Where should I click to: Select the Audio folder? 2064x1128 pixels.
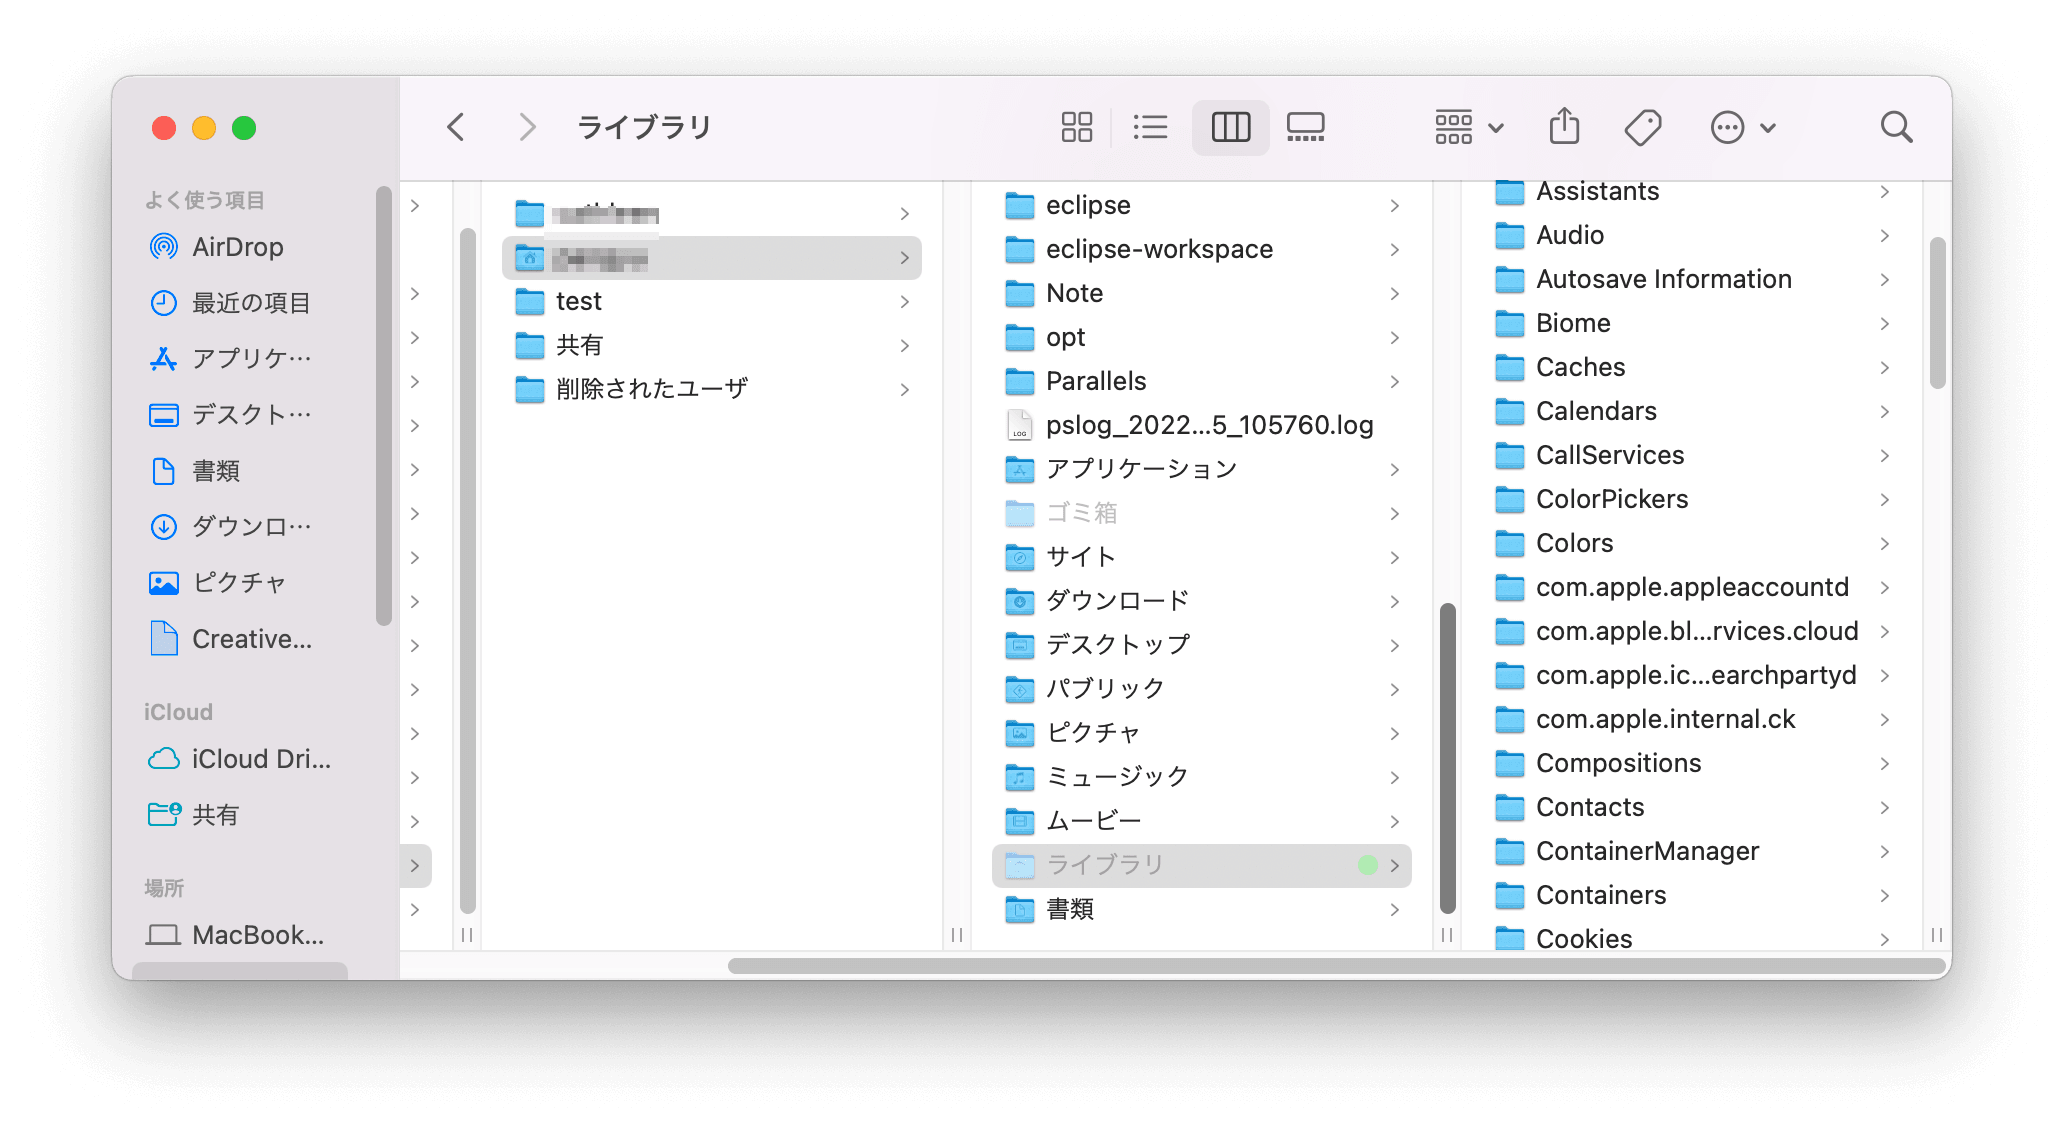pos(1691,235)
